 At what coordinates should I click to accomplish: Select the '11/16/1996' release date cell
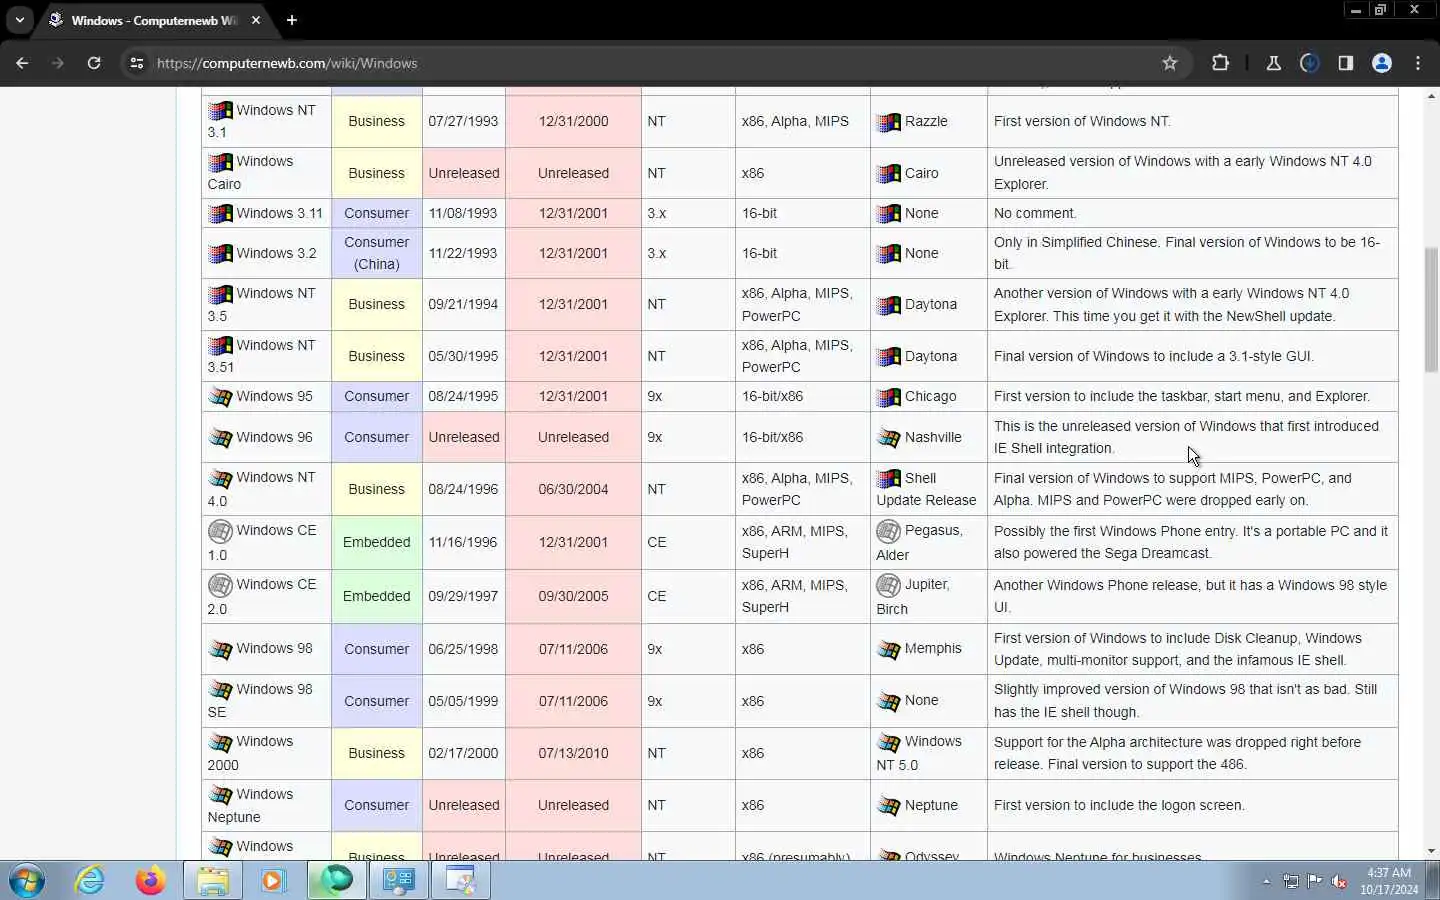[463, 542]
